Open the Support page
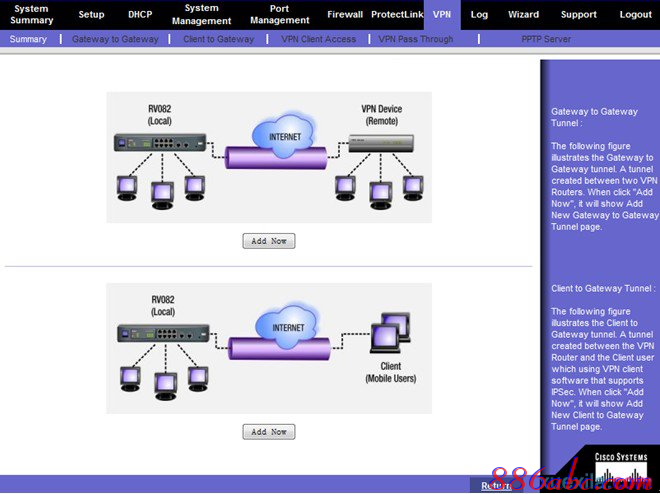 pyautogui.click(x=578, y=15)
